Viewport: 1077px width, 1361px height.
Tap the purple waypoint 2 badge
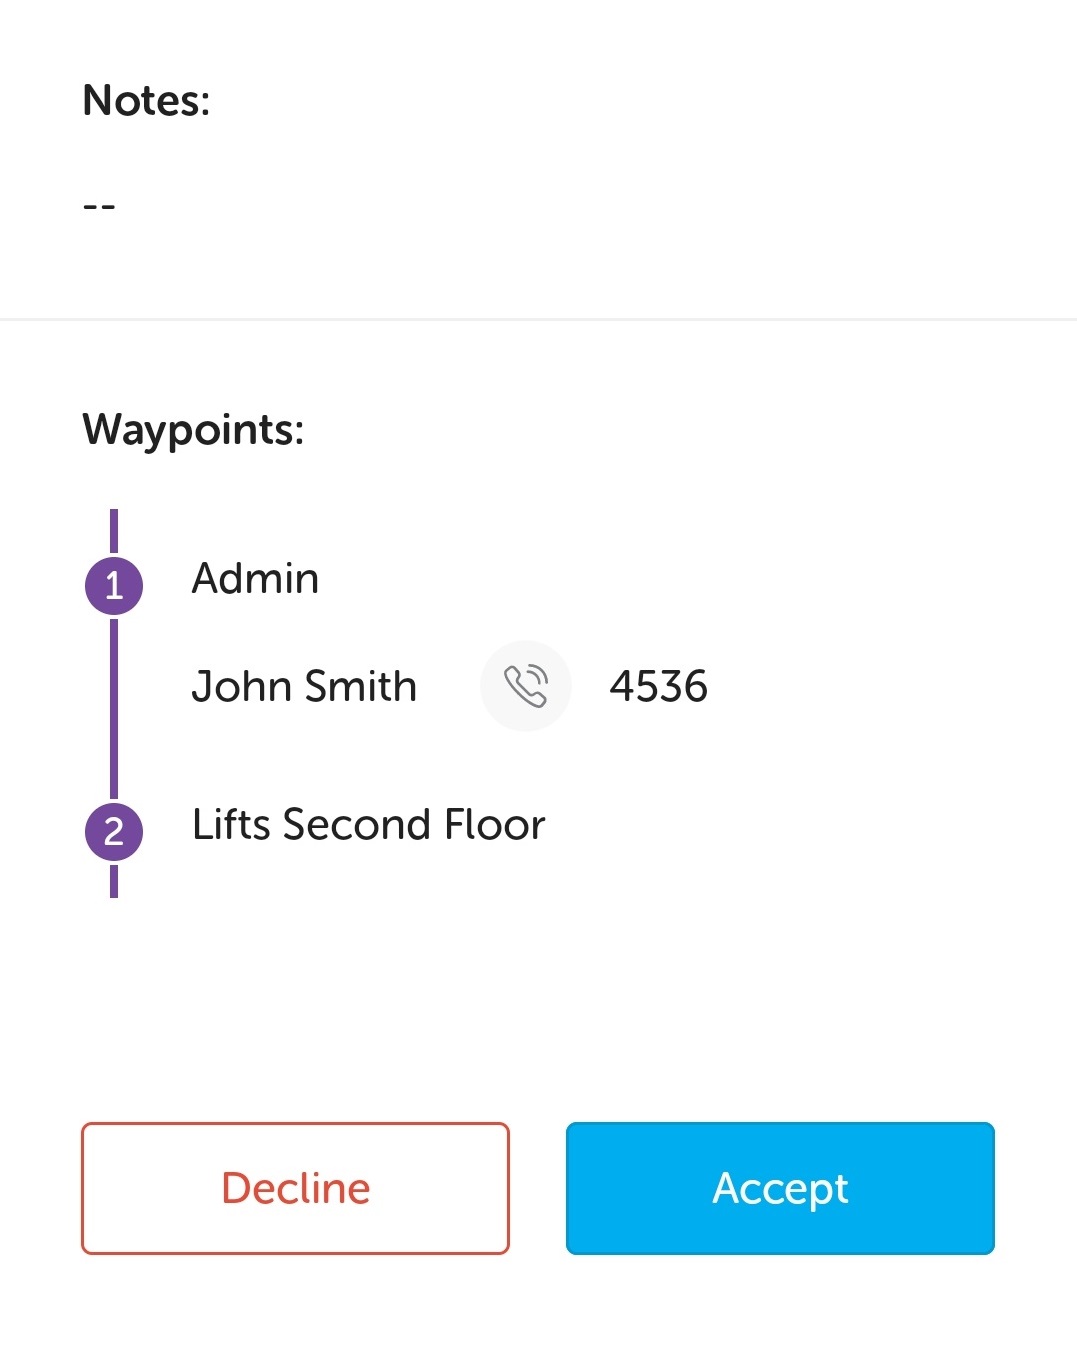(114, 832)
